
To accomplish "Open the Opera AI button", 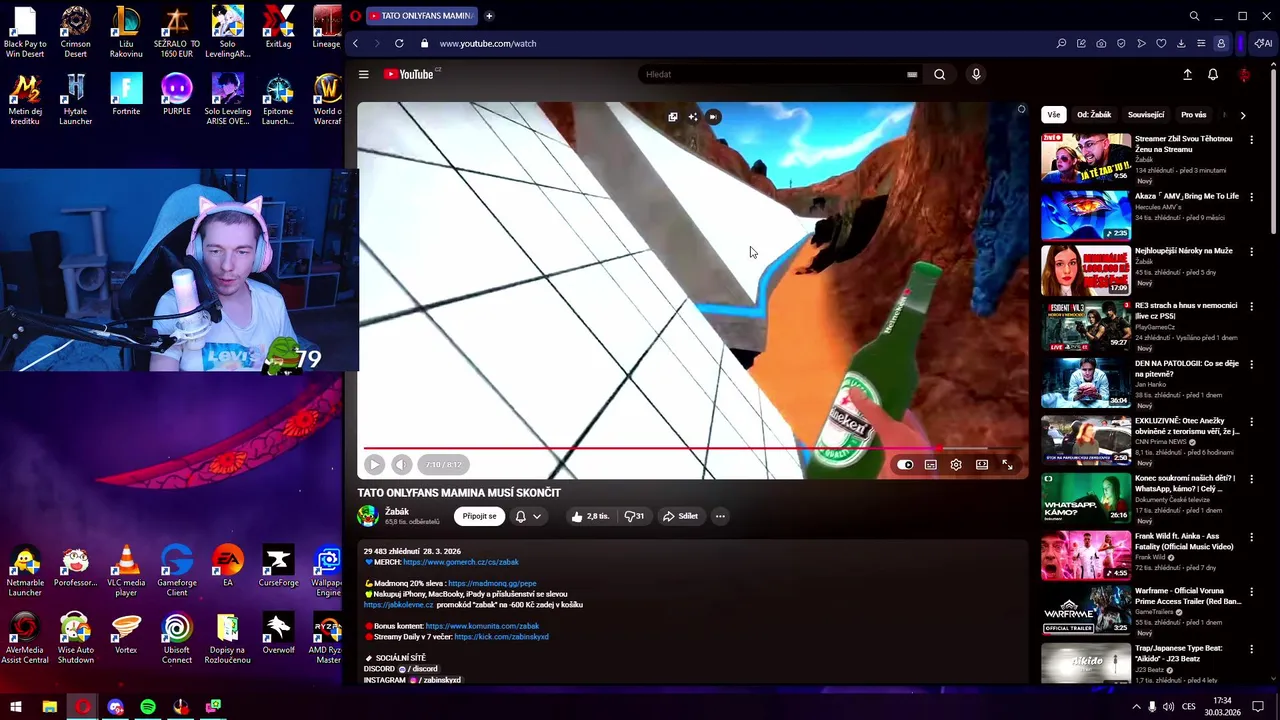I will (x=1263, y=43).
